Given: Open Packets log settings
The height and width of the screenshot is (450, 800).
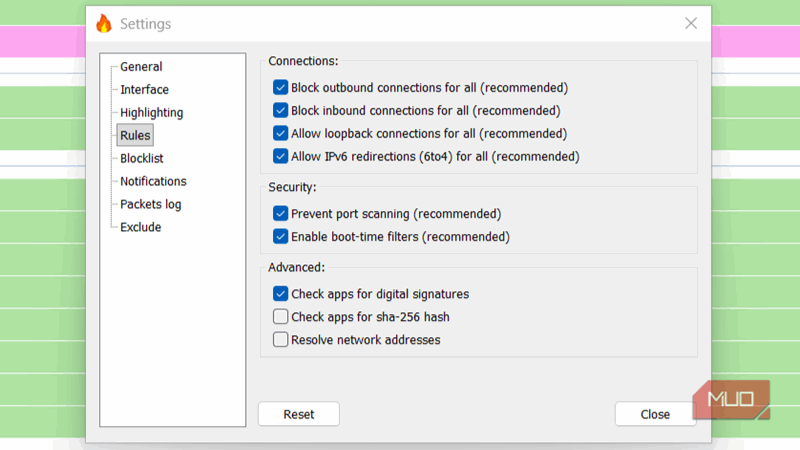Looking at the screenshot, I should pos(150,205).
